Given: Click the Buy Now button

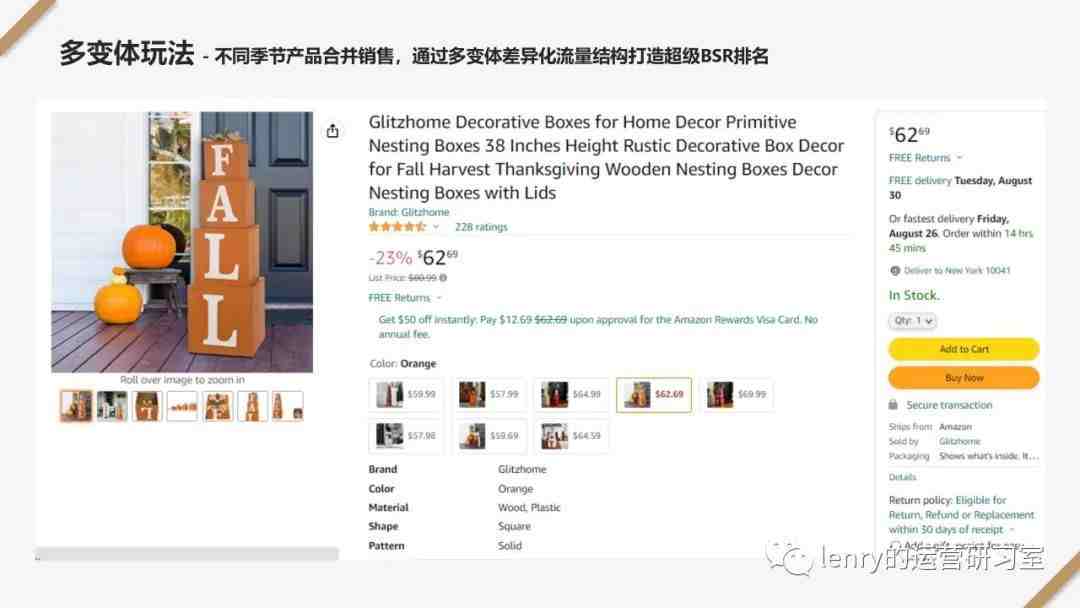Looking at the screenshot, I should [964, 378].
